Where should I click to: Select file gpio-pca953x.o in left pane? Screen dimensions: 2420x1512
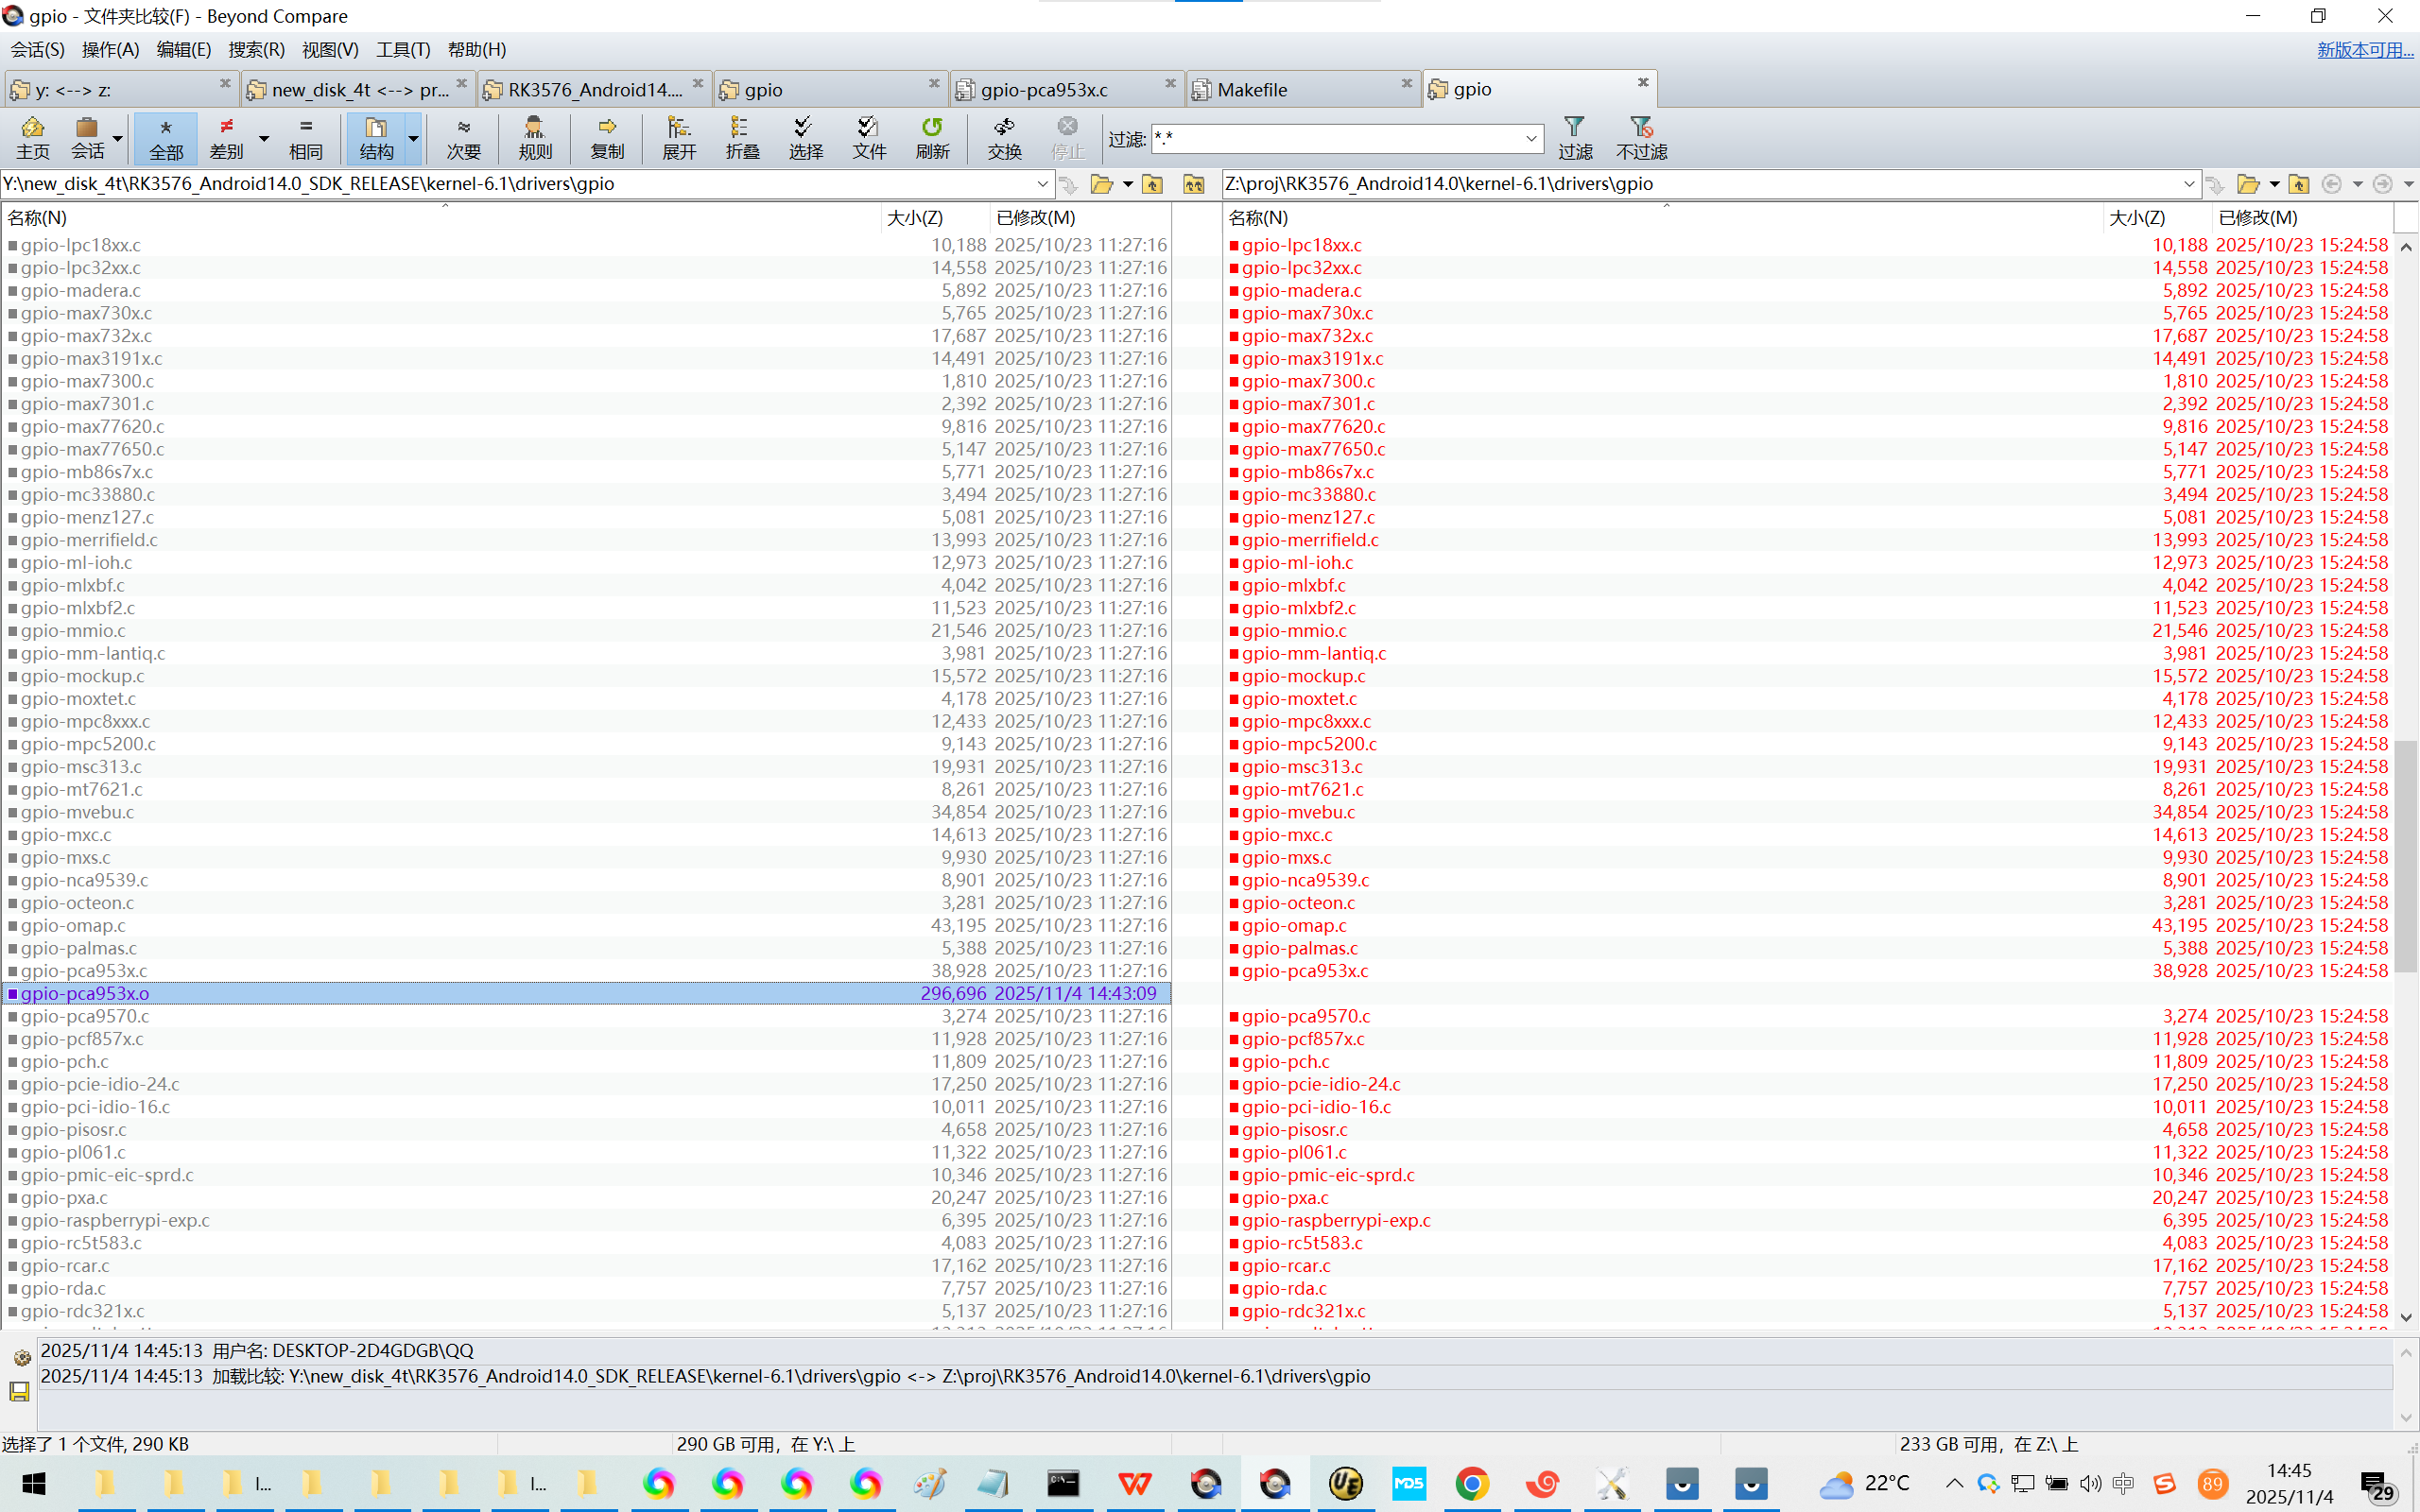click(85, 993)
